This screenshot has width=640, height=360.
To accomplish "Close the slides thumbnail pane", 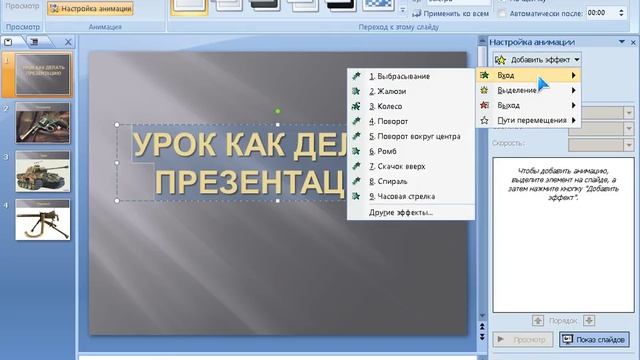I will (x=68, y=42).
